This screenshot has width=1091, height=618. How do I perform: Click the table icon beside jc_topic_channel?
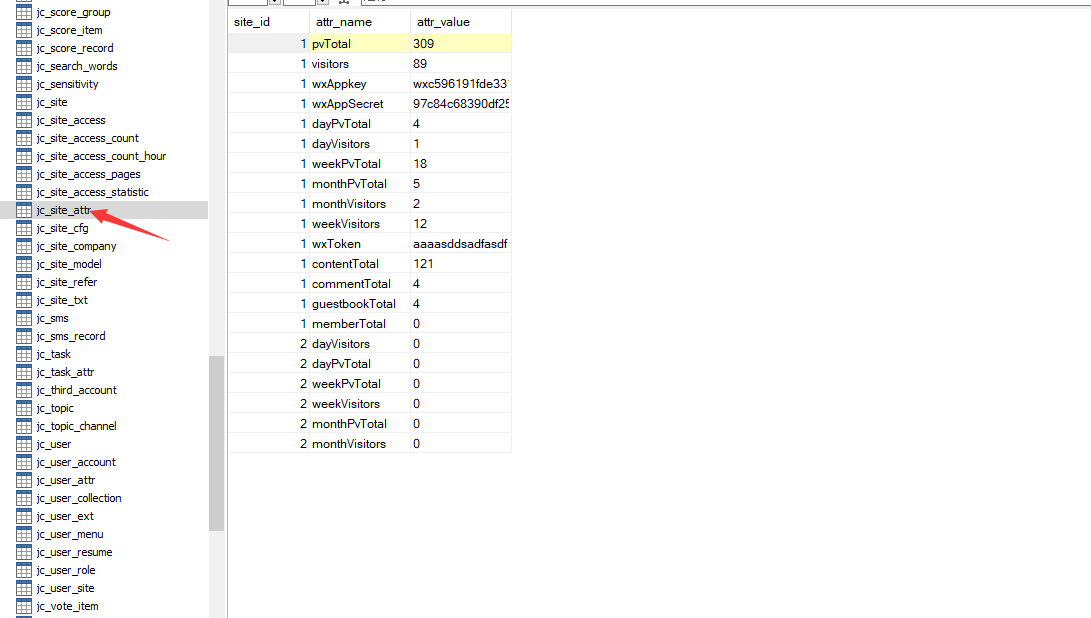tap(24, 427)
